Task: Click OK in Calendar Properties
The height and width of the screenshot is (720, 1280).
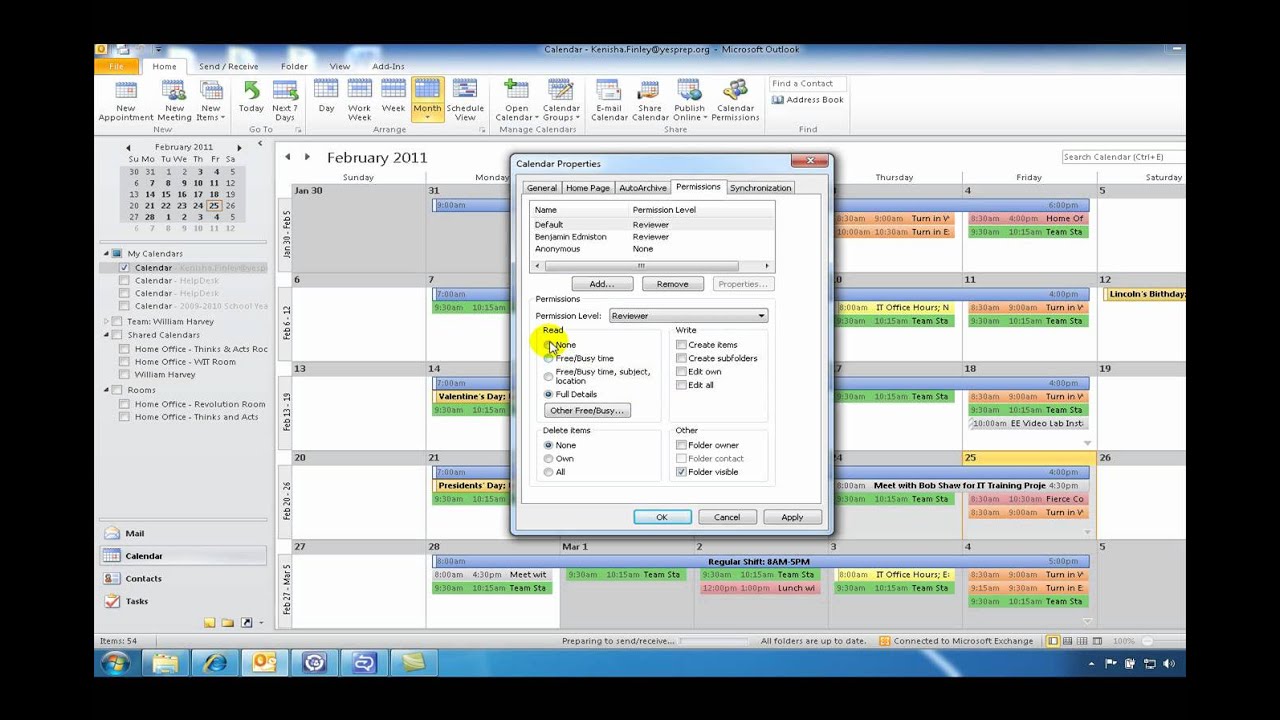Action: pyautogui.click(x=662, y=517)
